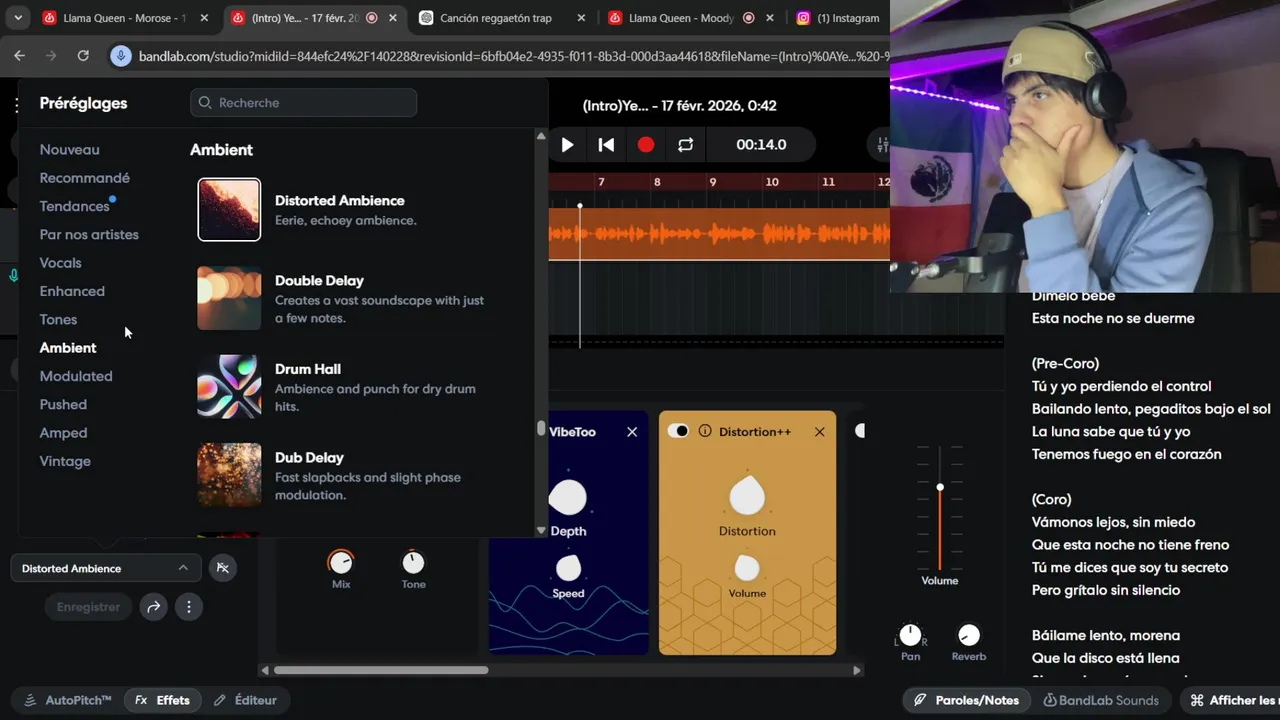This screenshot has width=1280, height=720.
Task: Open the preset three-dot options menu
Action: pos(189,607)
